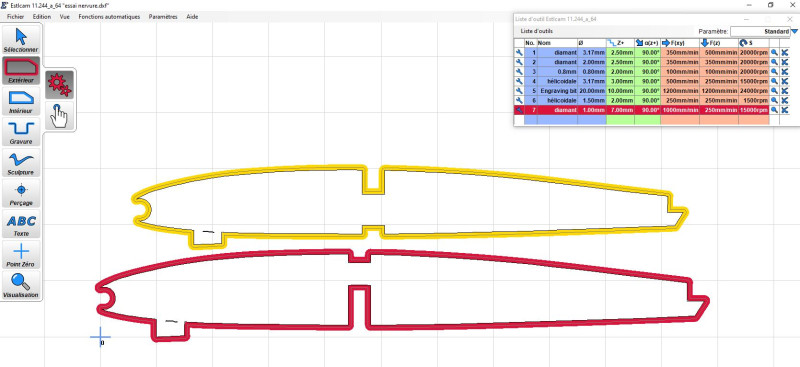Choose the Perçage drilling tool
The image size is (800, 367).
pos(21,193)
